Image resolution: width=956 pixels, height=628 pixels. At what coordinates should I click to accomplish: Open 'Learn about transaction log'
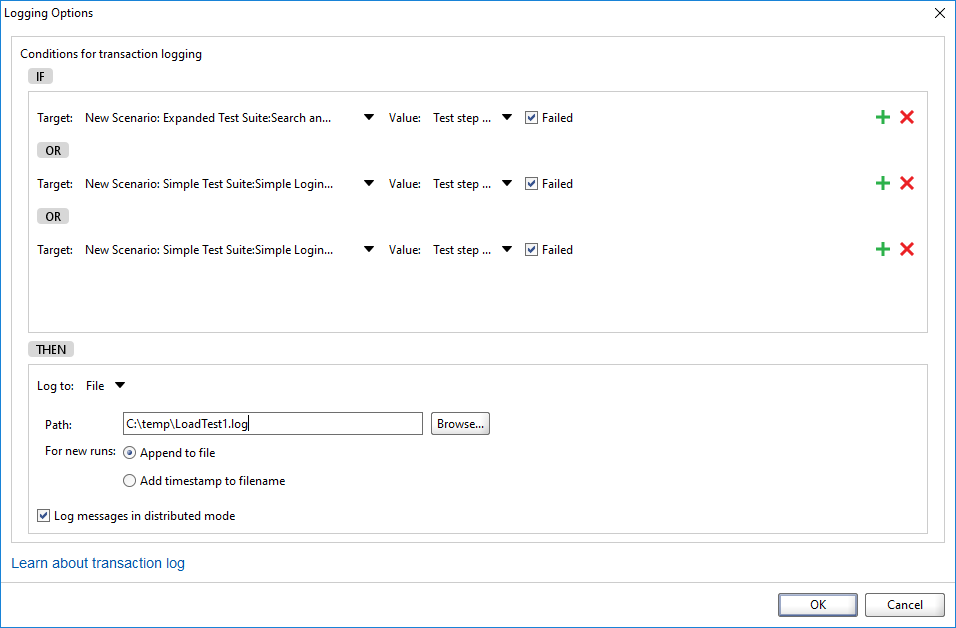97,563
